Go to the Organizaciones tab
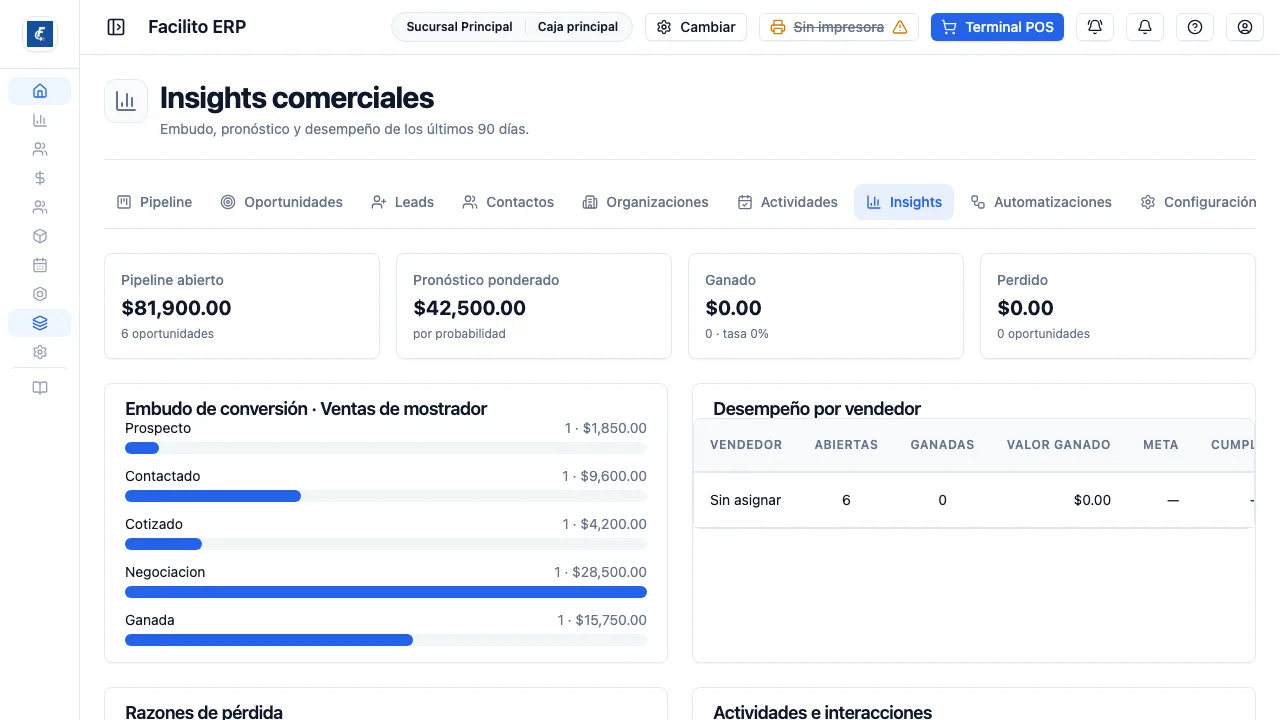1280x720 pixels. (x=645, y=202)
